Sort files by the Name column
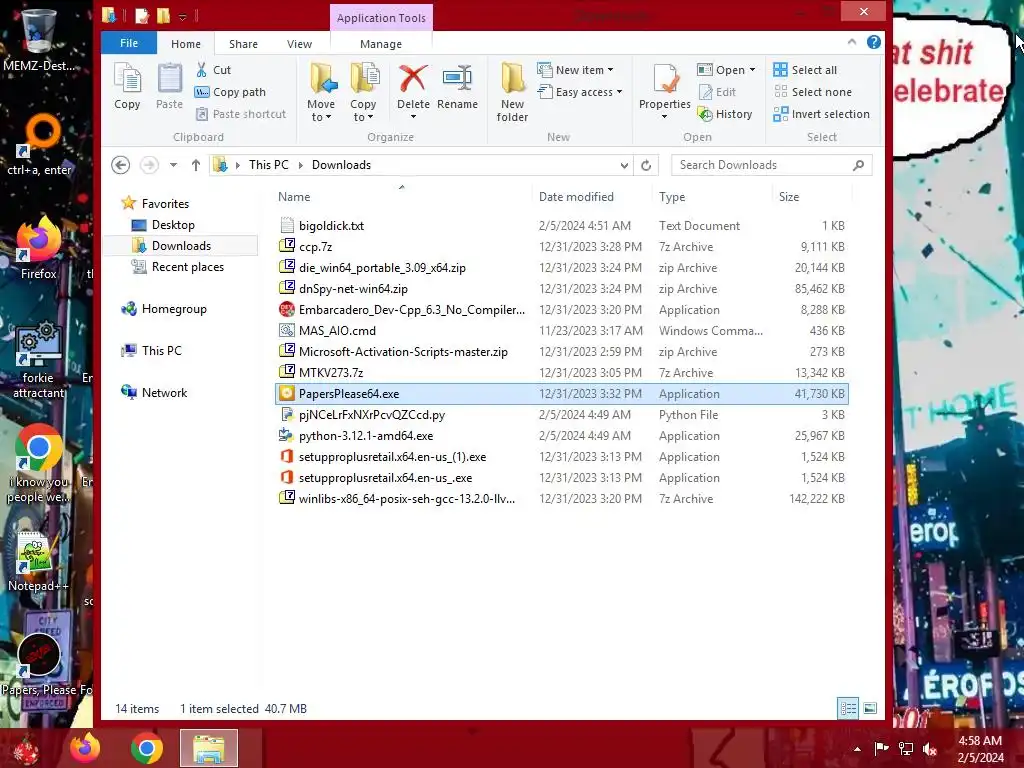Viewport: 1024px width, 768px height. coord(402,197)
